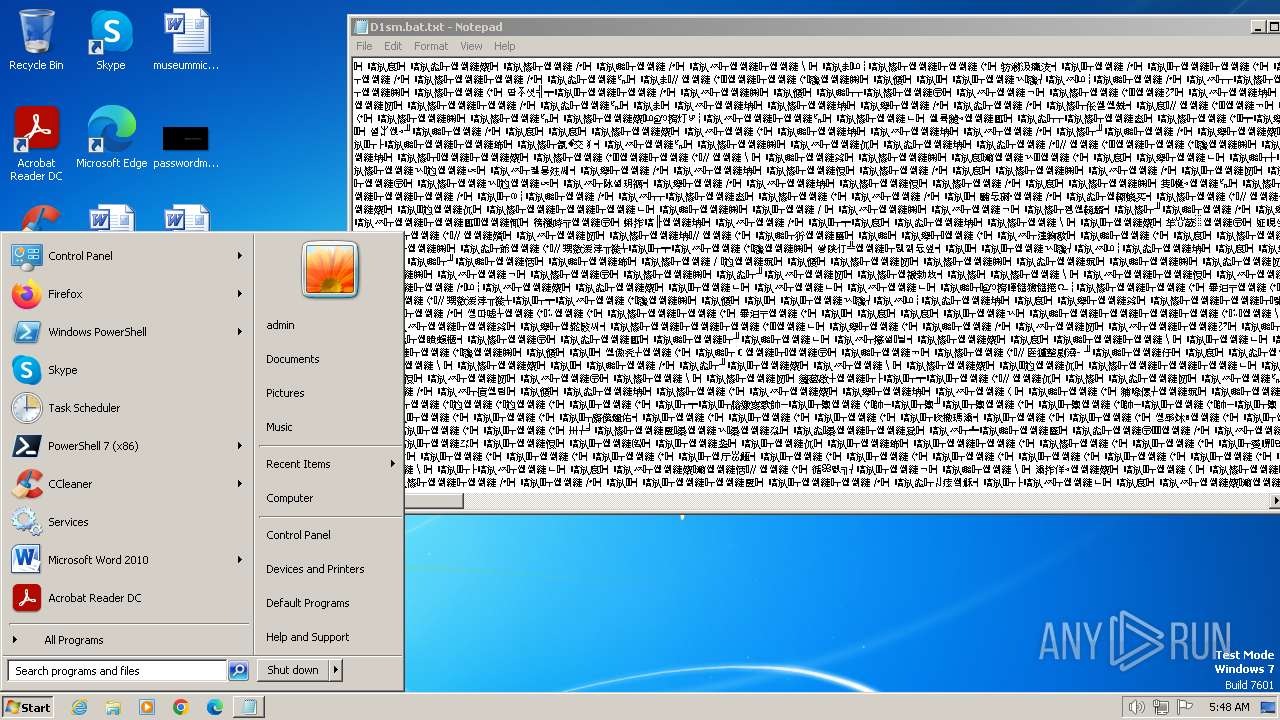Click the Notepad horizontal scrollbar thumb
Screen dimensions: 1280x720
coord(434,500)
